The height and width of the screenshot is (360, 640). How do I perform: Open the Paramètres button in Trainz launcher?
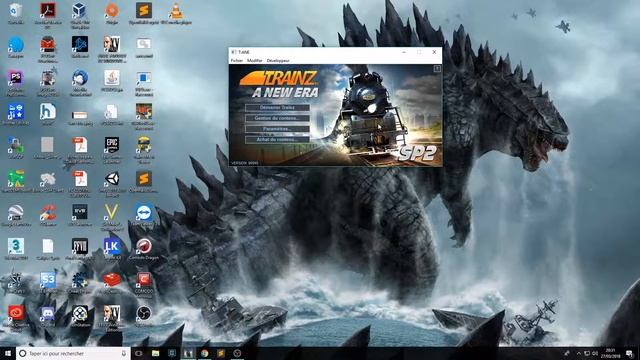(277, 129)
